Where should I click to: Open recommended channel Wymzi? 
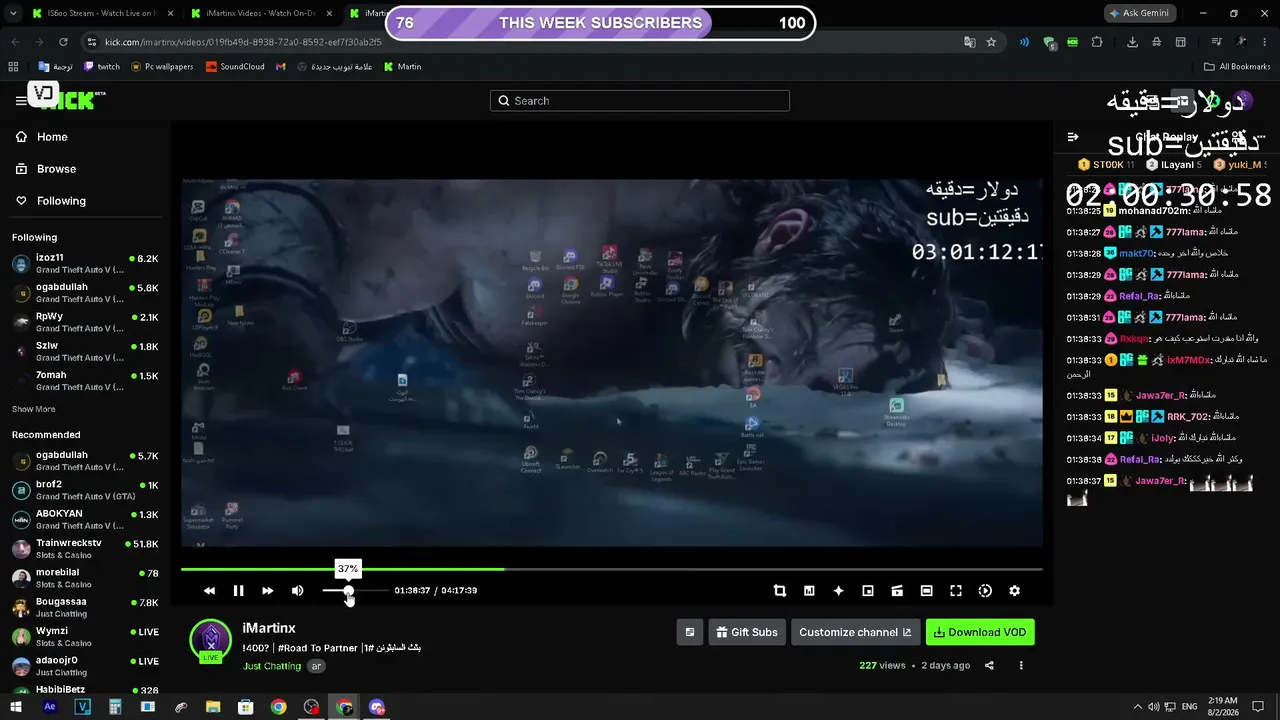[x=85, y=637]
